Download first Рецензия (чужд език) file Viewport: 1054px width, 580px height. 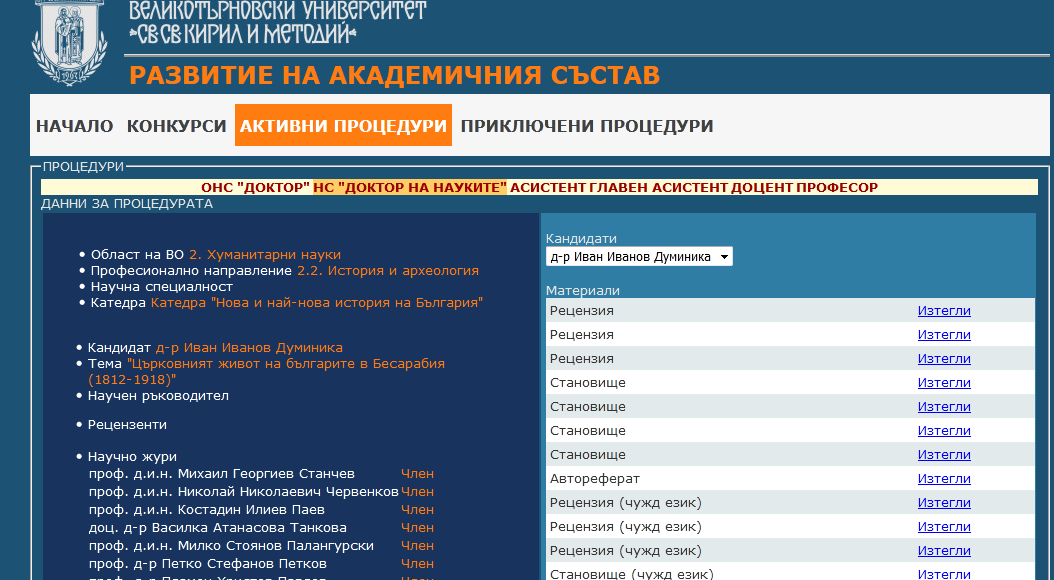944,503
